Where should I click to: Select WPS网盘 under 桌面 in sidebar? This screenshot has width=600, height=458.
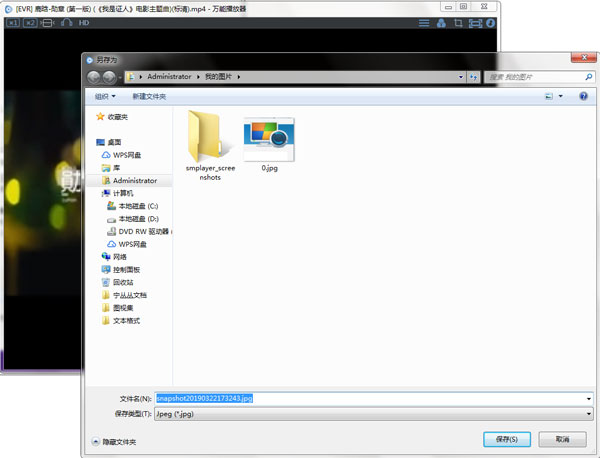point(127,155)
